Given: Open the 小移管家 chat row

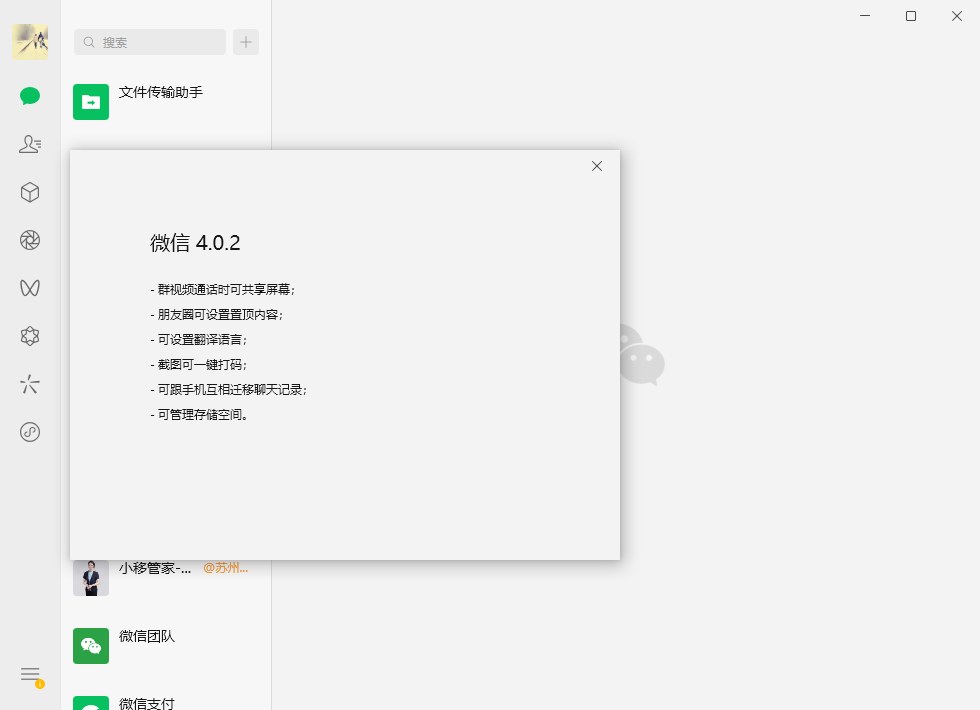Looking at the screenshot, I should [166, 578].
